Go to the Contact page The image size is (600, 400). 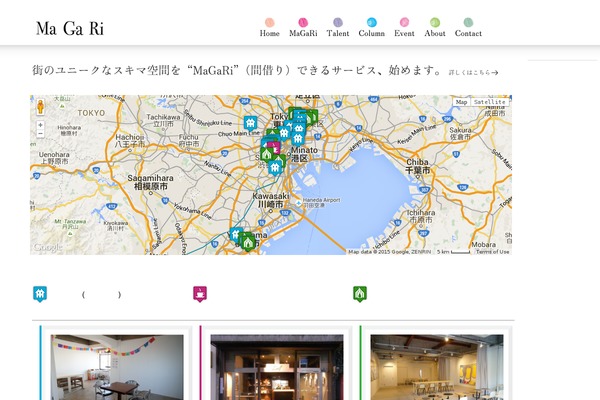coord(468,27)
